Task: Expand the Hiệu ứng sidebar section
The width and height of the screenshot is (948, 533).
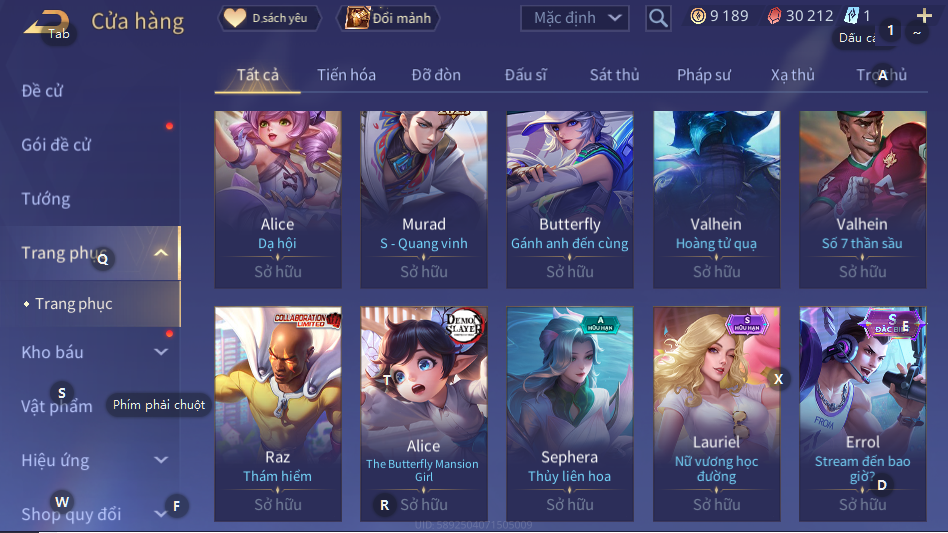Action: (161, 460)
